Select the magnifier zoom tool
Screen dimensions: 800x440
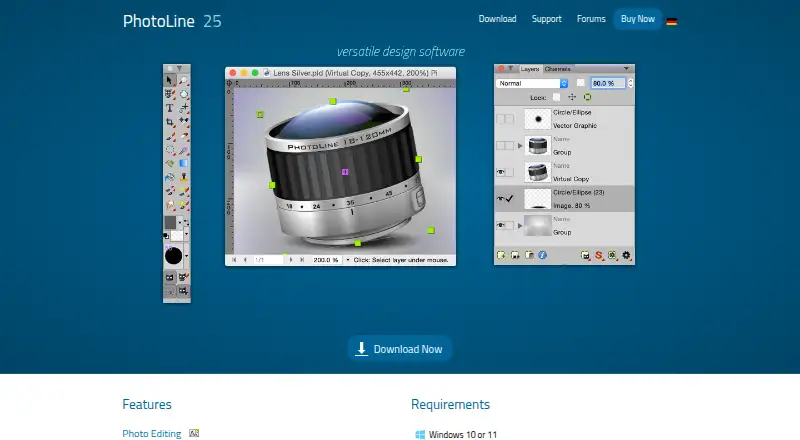pyautogui.click(x=184, y=80)
